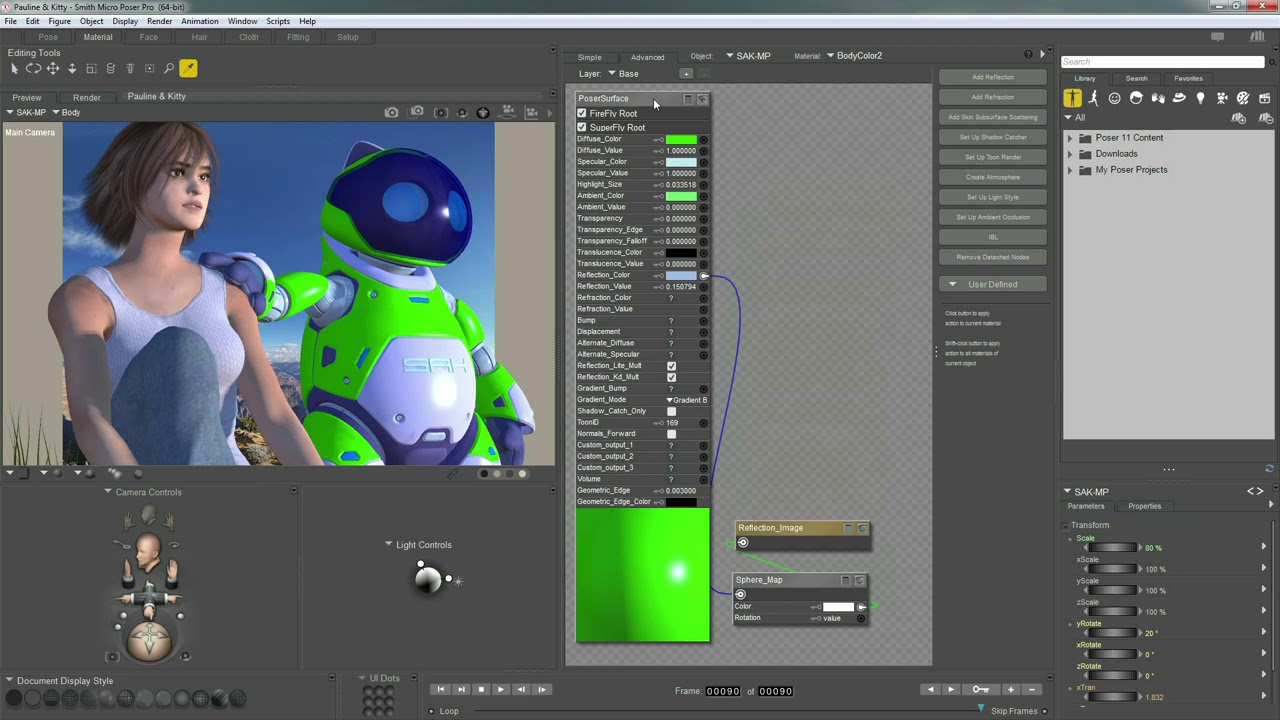Select the Rotate editing tool
1280x720 pixels.
(x=33, y=68)
